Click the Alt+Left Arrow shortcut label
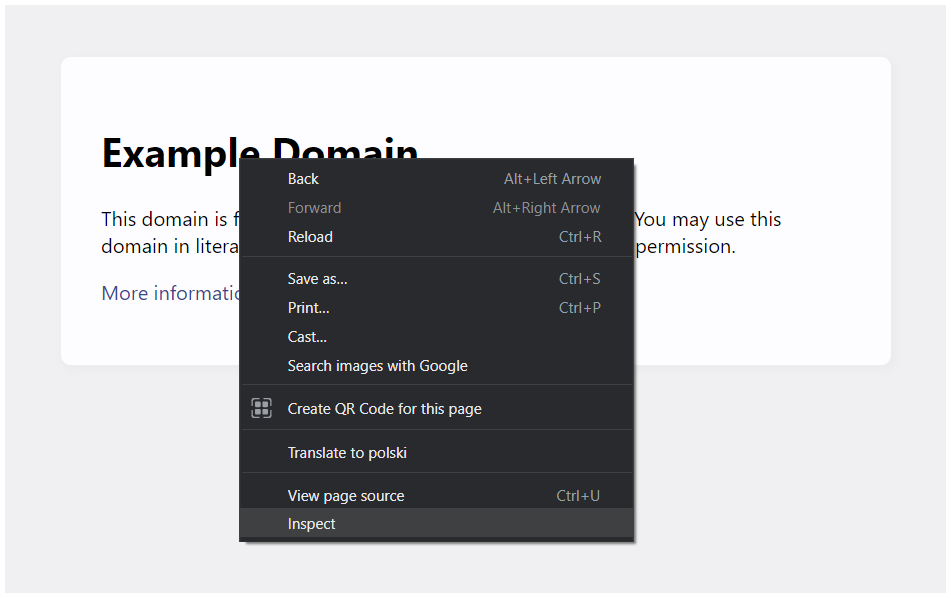The image size is (951, 598). (x=553, y=179)
